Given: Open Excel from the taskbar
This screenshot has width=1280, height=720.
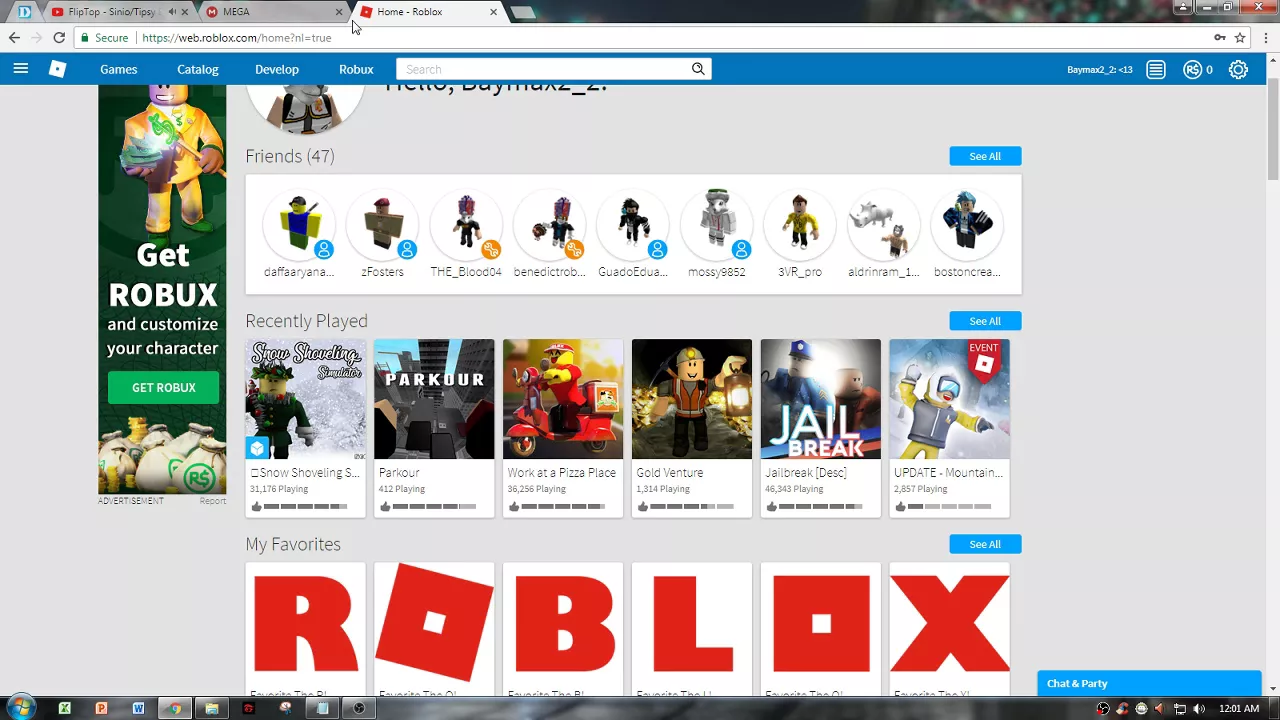Looking at the screenshot, I should (65, 708).
